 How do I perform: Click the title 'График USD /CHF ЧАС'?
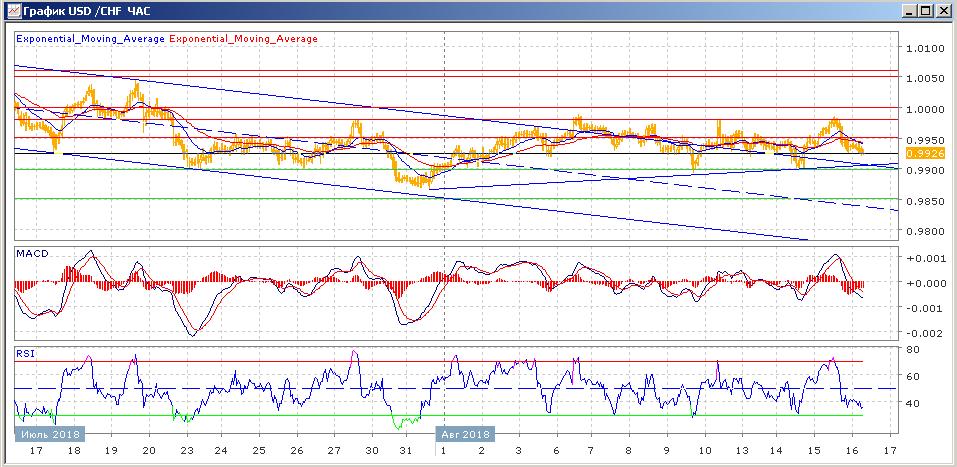87,11
